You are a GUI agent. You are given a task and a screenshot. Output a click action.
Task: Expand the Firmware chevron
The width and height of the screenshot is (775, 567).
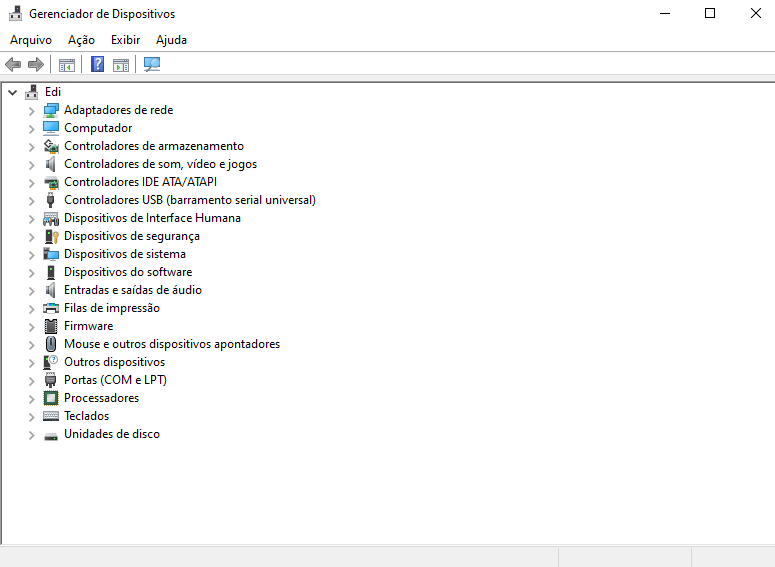[32, 327]
